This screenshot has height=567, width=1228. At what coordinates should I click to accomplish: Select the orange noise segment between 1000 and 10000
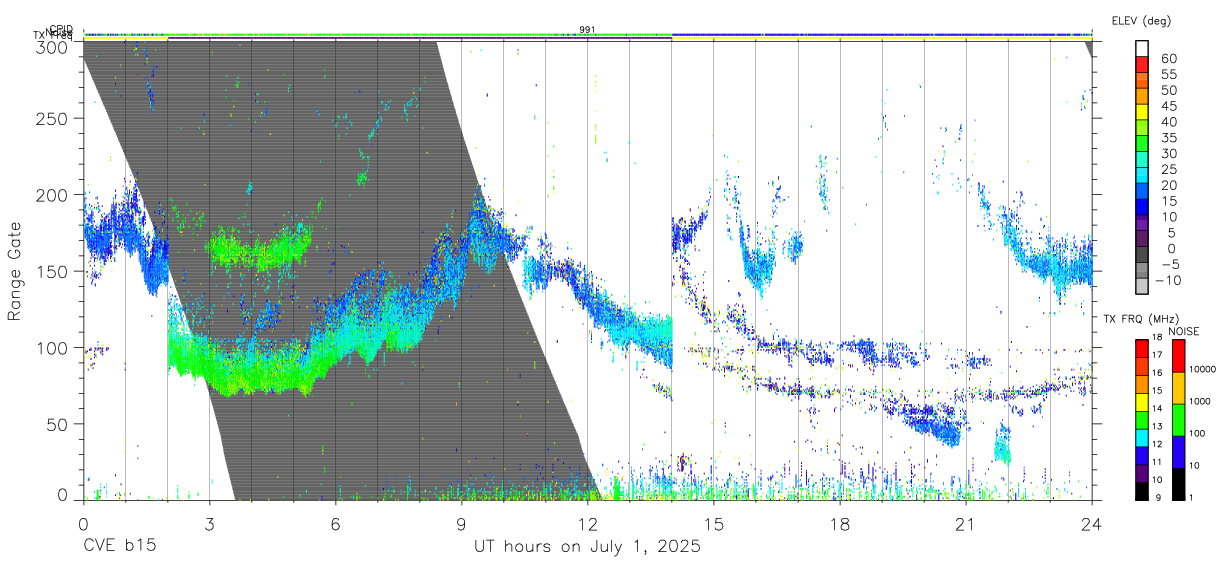click(x=1178, y=387)
